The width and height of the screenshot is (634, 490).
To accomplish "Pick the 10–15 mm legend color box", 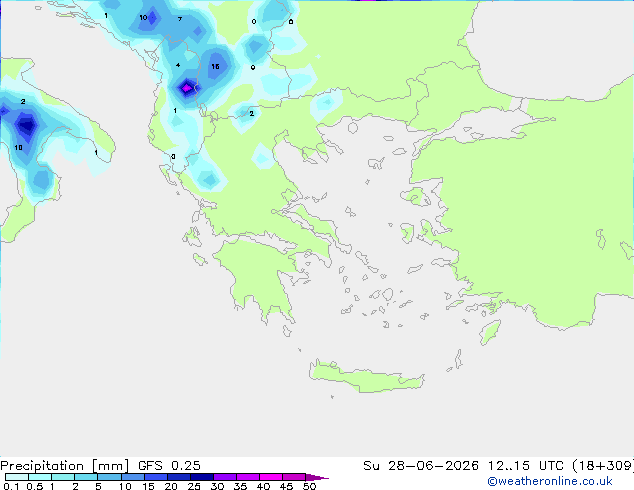I will (132, 477).
